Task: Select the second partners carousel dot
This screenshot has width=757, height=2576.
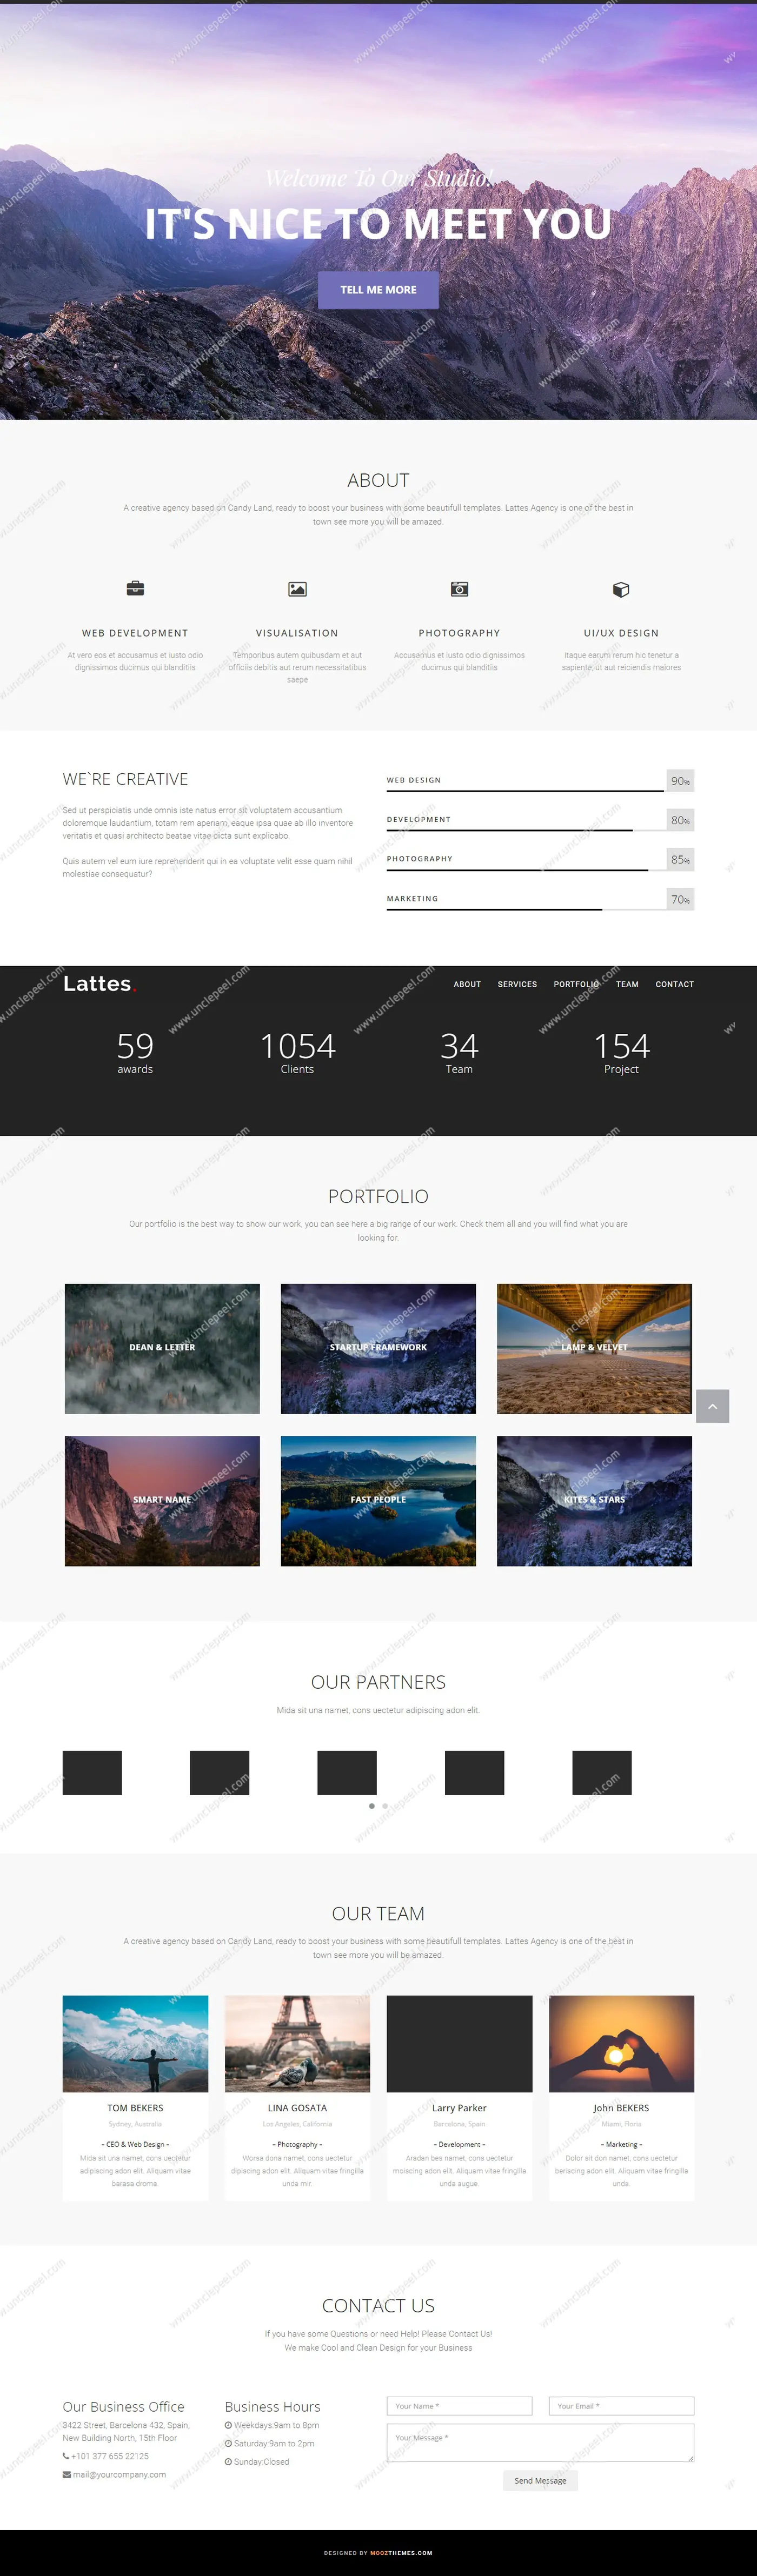Action: tap(385, 1806)
